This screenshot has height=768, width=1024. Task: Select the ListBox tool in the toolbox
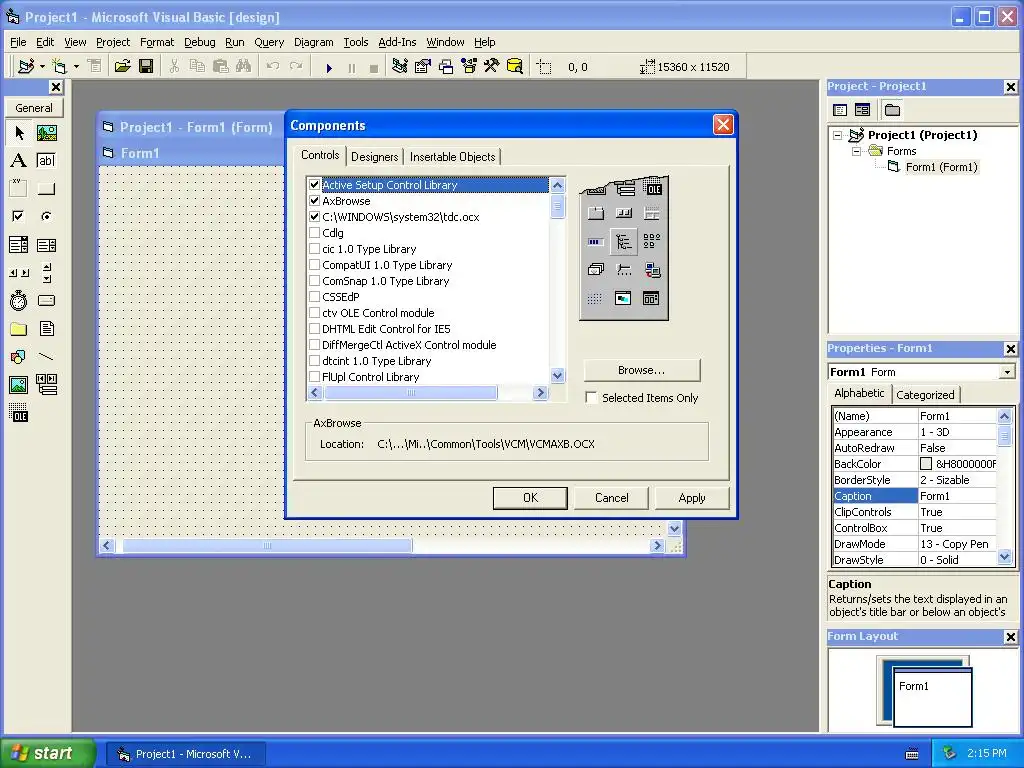46,245
